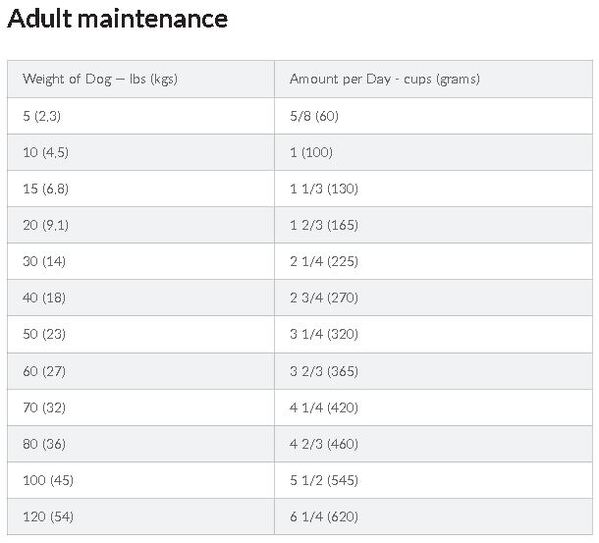This screenshot has height=543, width=599.
Task: Click the 30 (14) weight cell
Action: coord(141,261)
